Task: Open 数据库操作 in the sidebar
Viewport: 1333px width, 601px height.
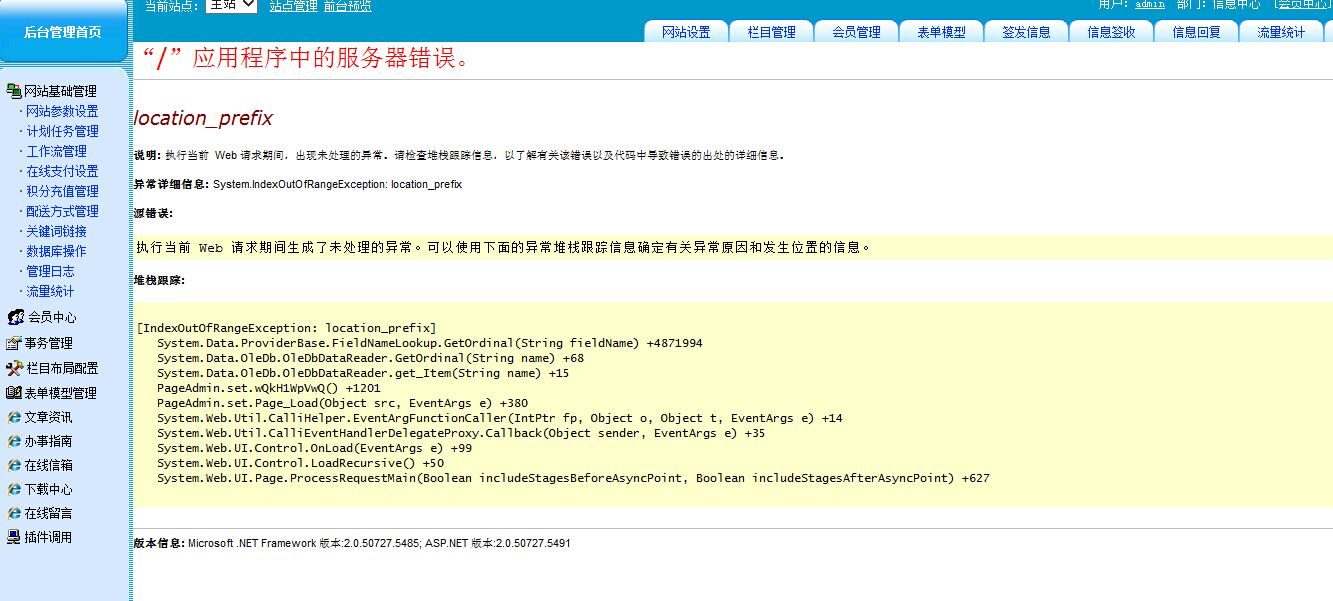Action: pos(56,251)
